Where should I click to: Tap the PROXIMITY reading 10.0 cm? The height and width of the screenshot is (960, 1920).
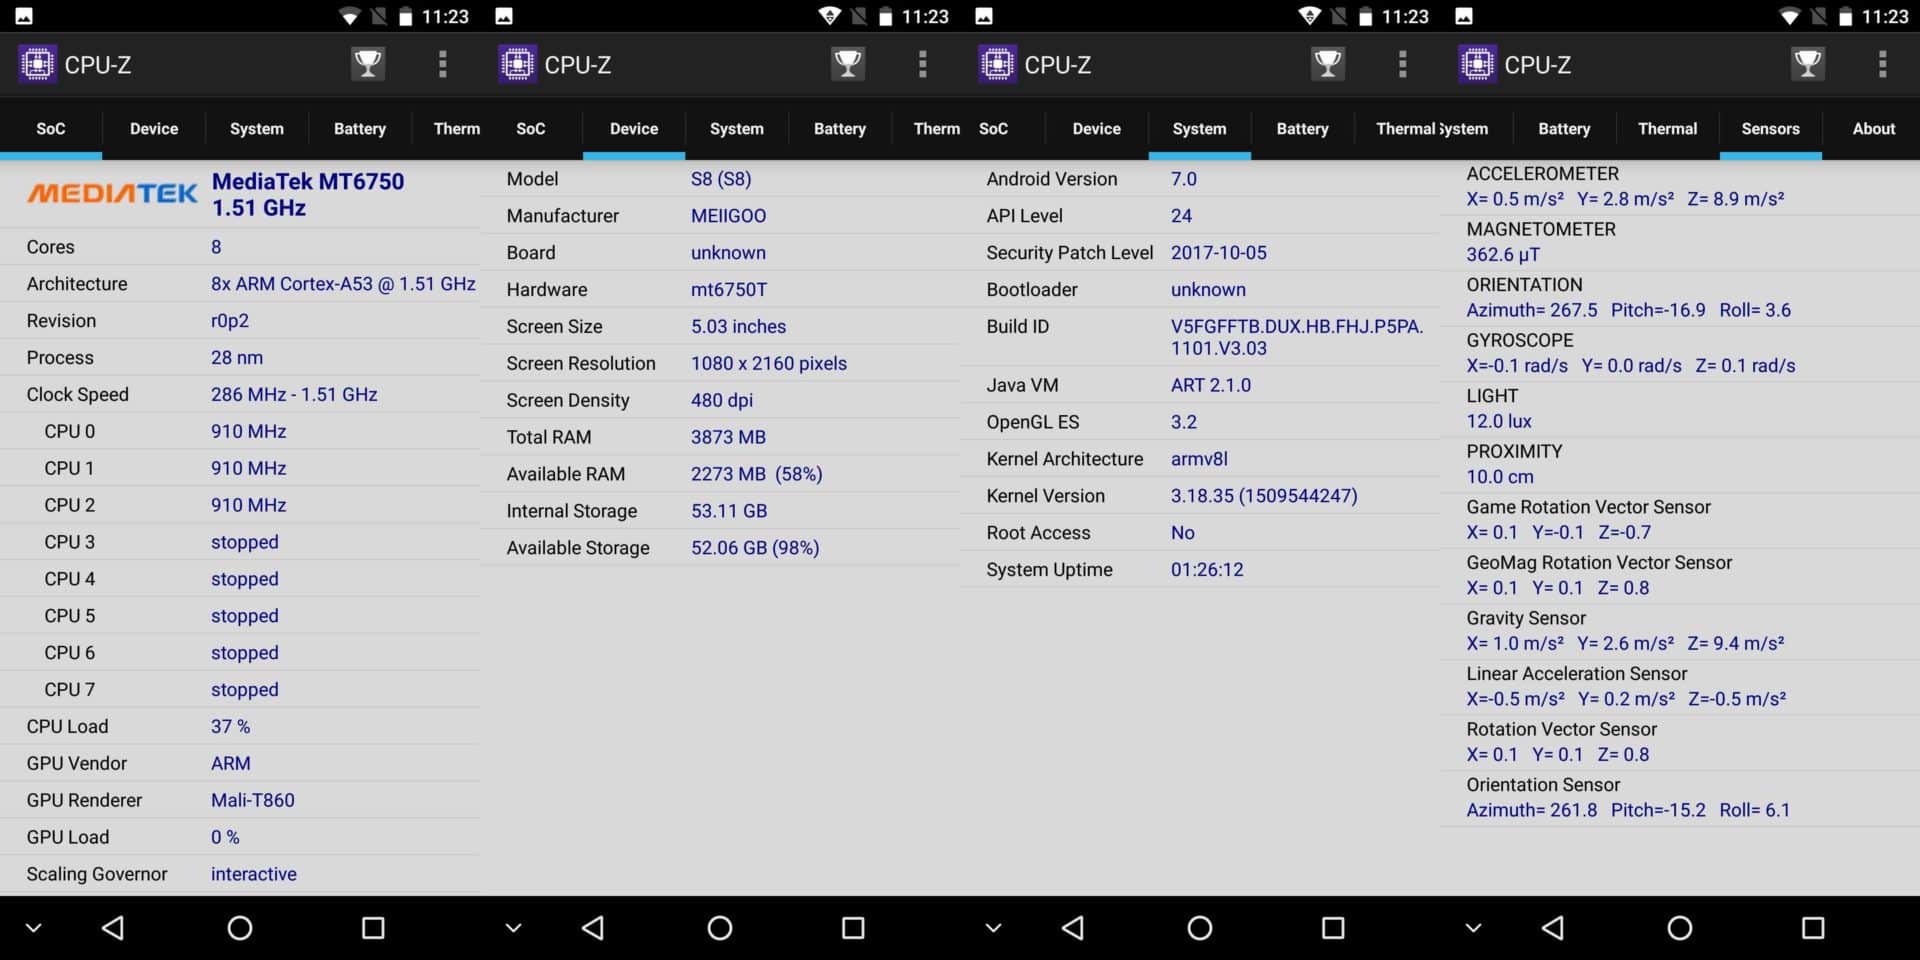[x=1500, y=477]
